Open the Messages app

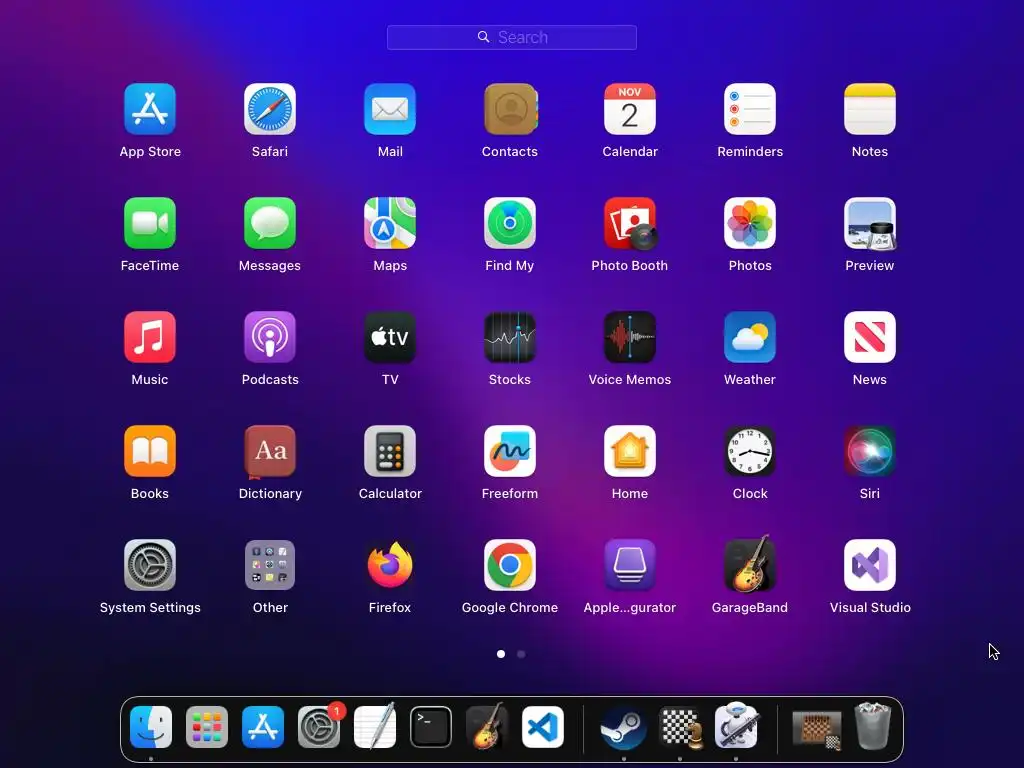coord(270,223)
